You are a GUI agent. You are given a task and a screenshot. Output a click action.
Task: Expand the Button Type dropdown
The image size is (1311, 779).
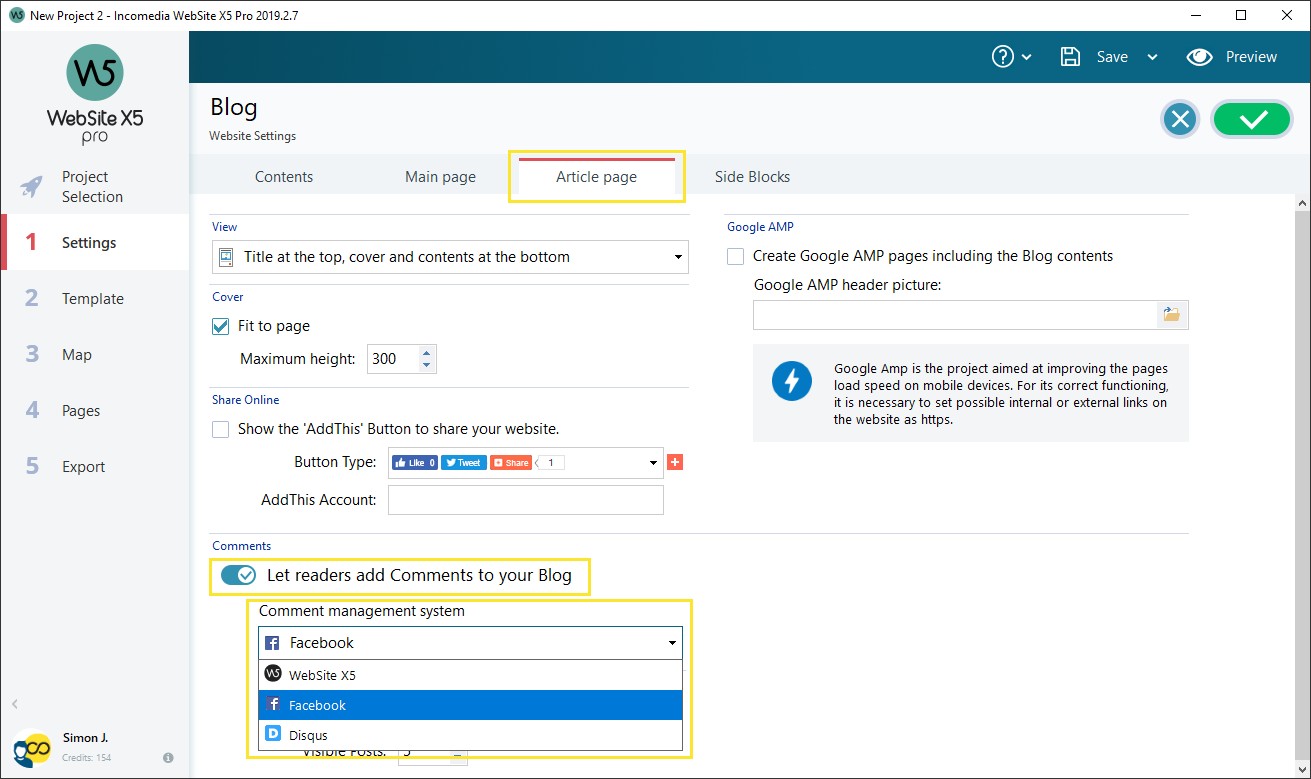coord(656,462)
